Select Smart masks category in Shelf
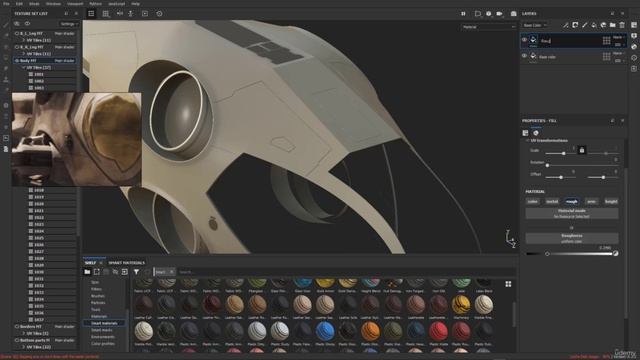Screen dimensions: 640x360 point(102,330)
